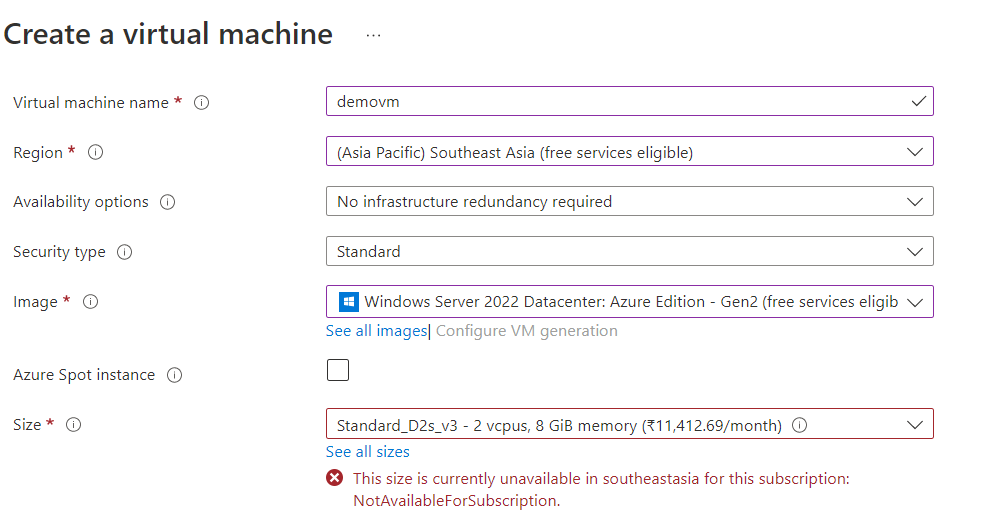Click info icon beside Azure Spot instance

(x=174, y=375)
